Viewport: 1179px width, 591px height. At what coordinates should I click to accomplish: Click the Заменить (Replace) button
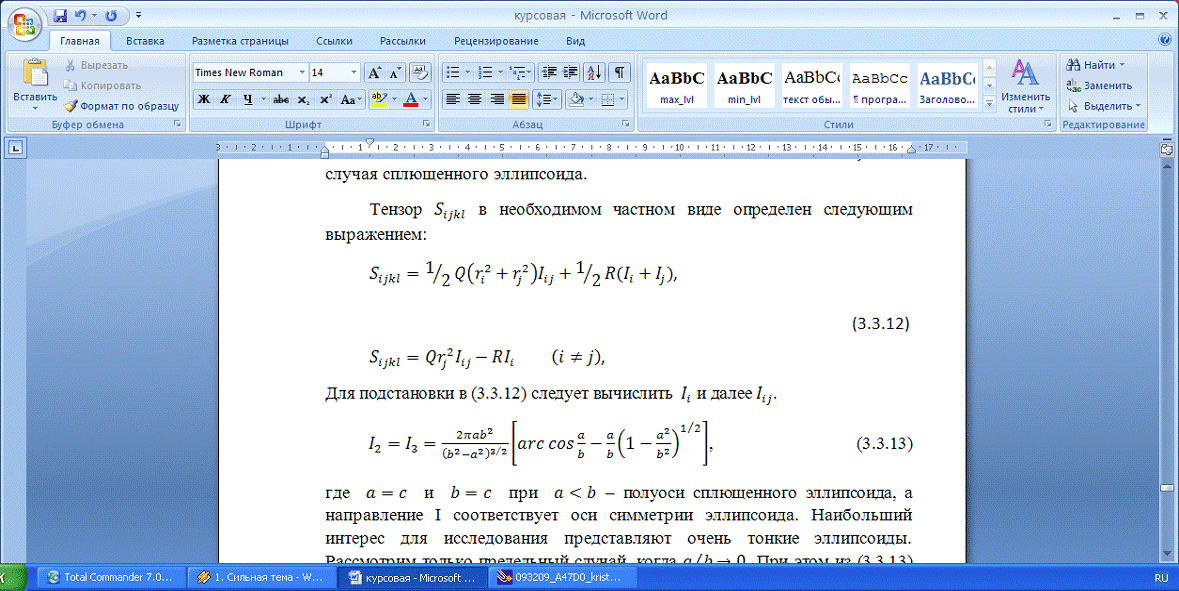[1100, 85]
